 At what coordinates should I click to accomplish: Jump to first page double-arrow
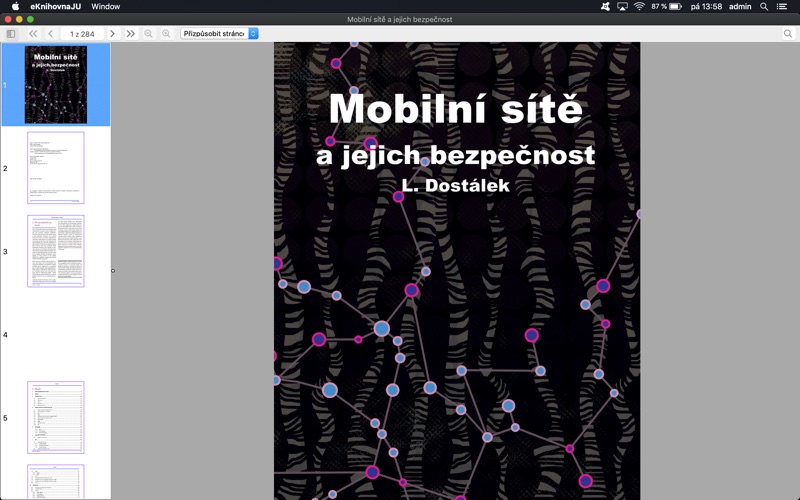pos(33,34)
